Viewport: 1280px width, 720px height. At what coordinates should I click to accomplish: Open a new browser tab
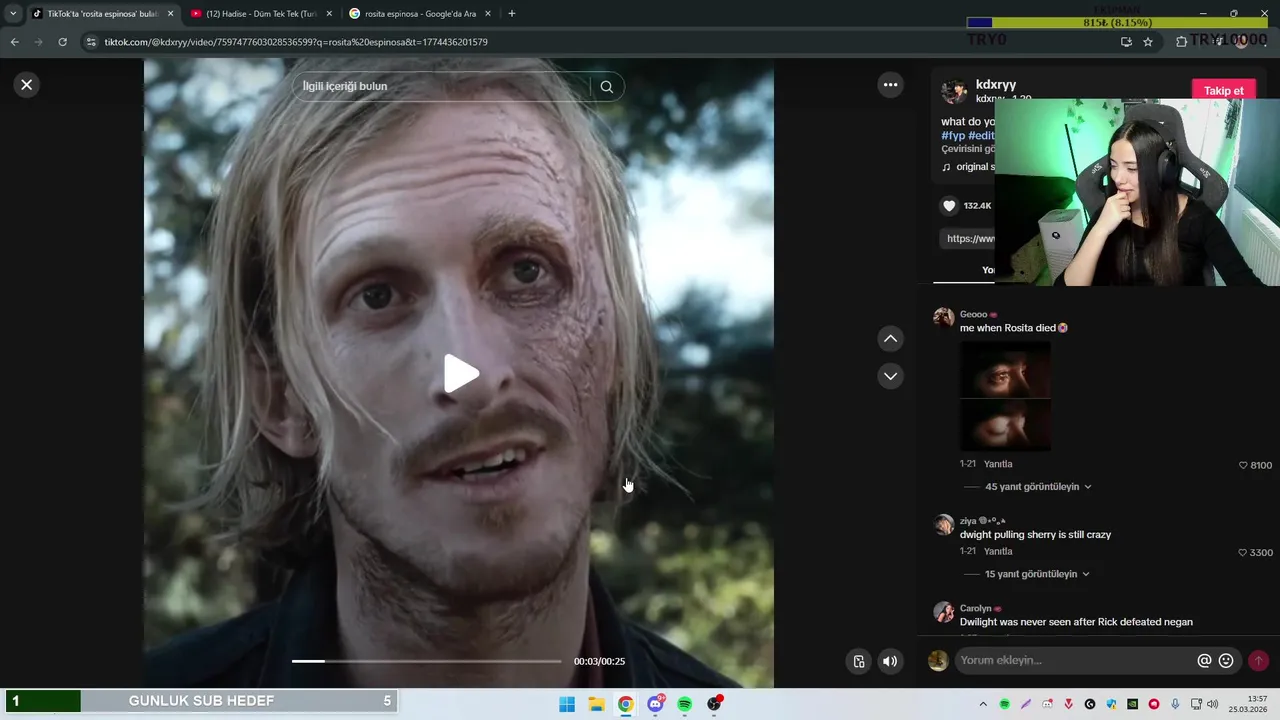click(512, 14)
